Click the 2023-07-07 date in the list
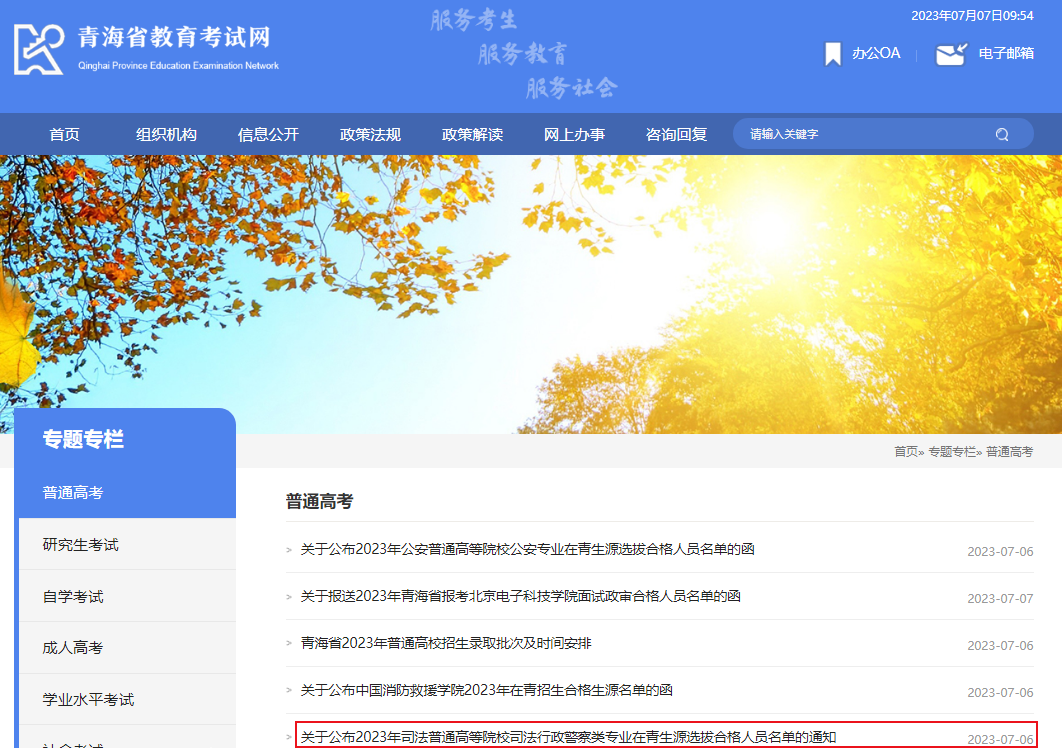This screenshot has height=748, width=1062. [x=1000, y=599]
